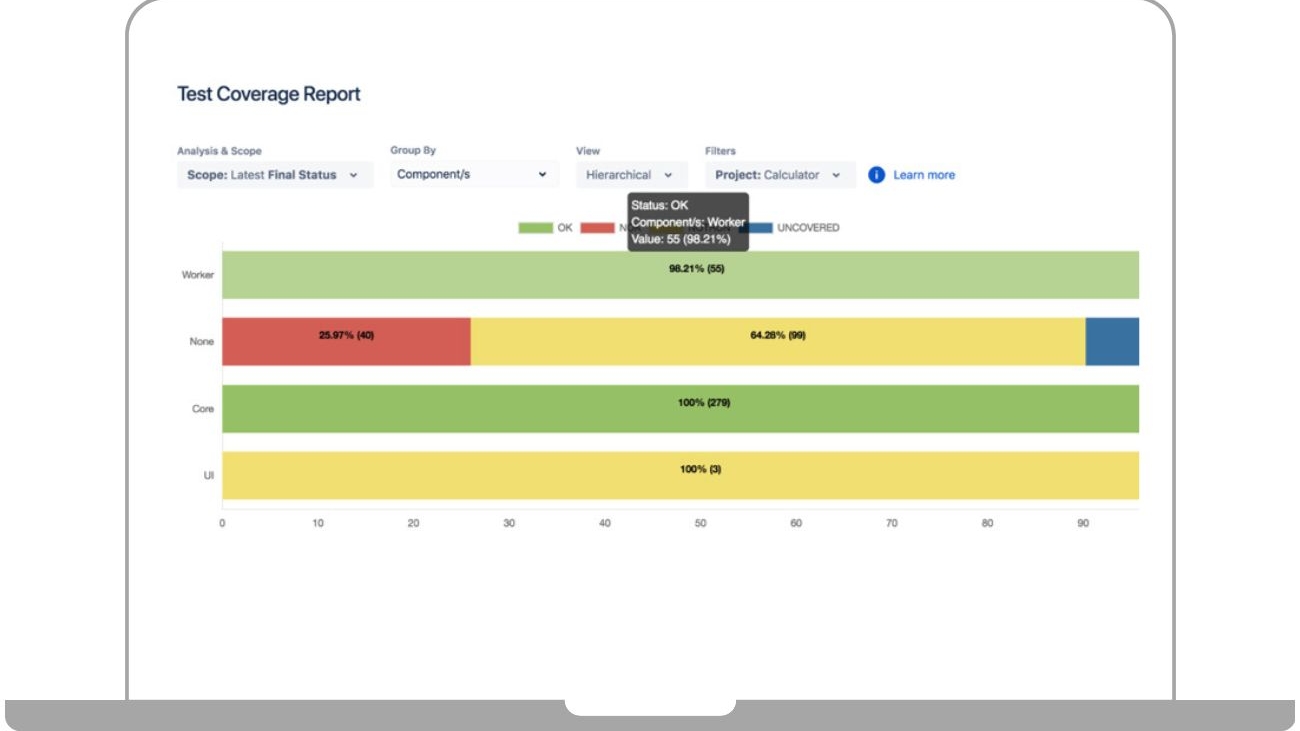This screenshot has width=1300, height=731.
Task: Toggle the OK legend text label
Action: [565, 228]
